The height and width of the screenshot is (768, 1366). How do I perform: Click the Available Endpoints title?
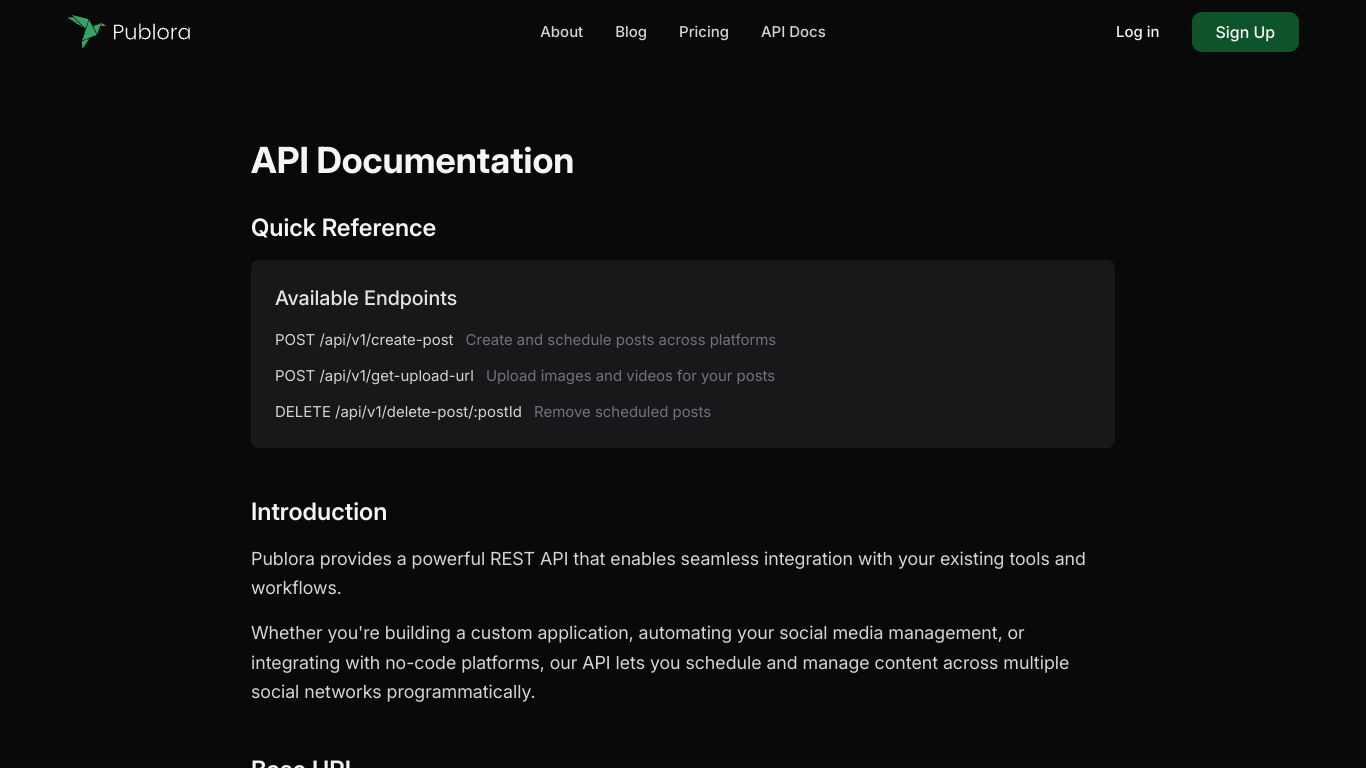pyautogui.click(x=366, y=298)
